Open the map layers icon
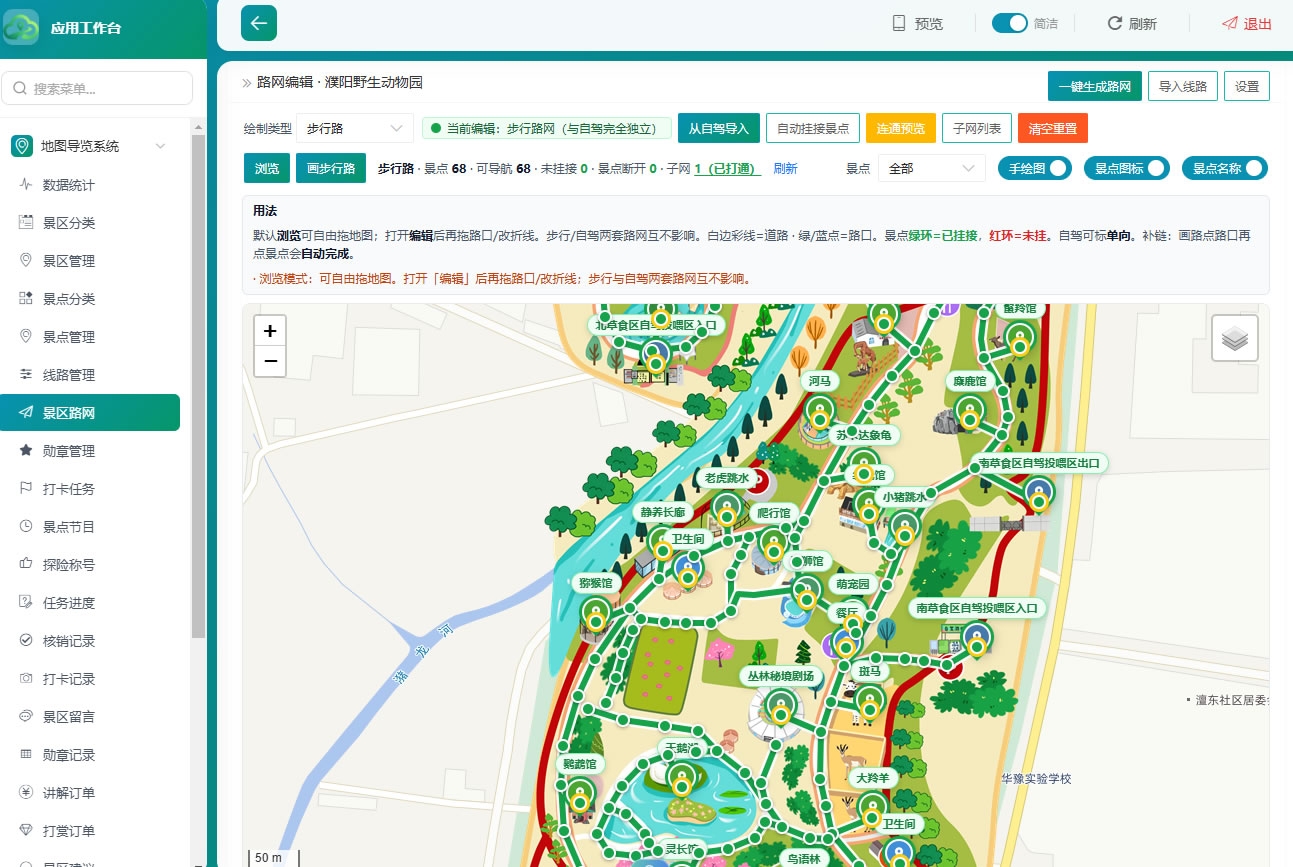Viewport: 1293px width, 867px height. [1235, 338]
